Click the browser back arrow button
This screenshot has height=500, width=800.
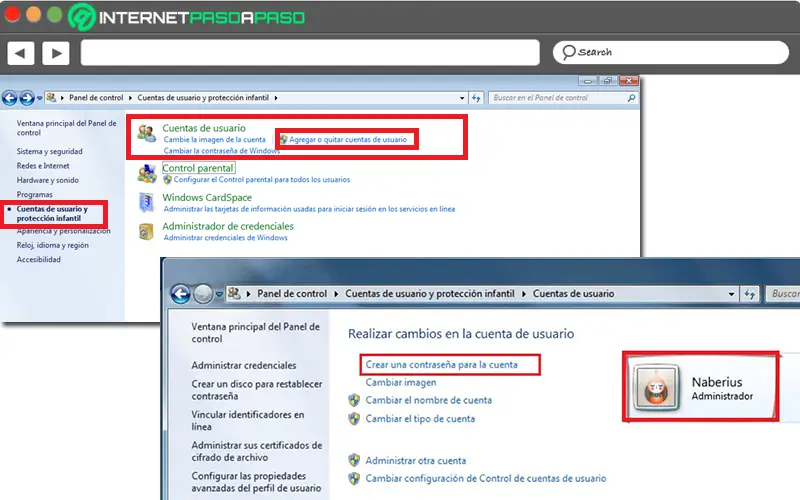point(20,53)
